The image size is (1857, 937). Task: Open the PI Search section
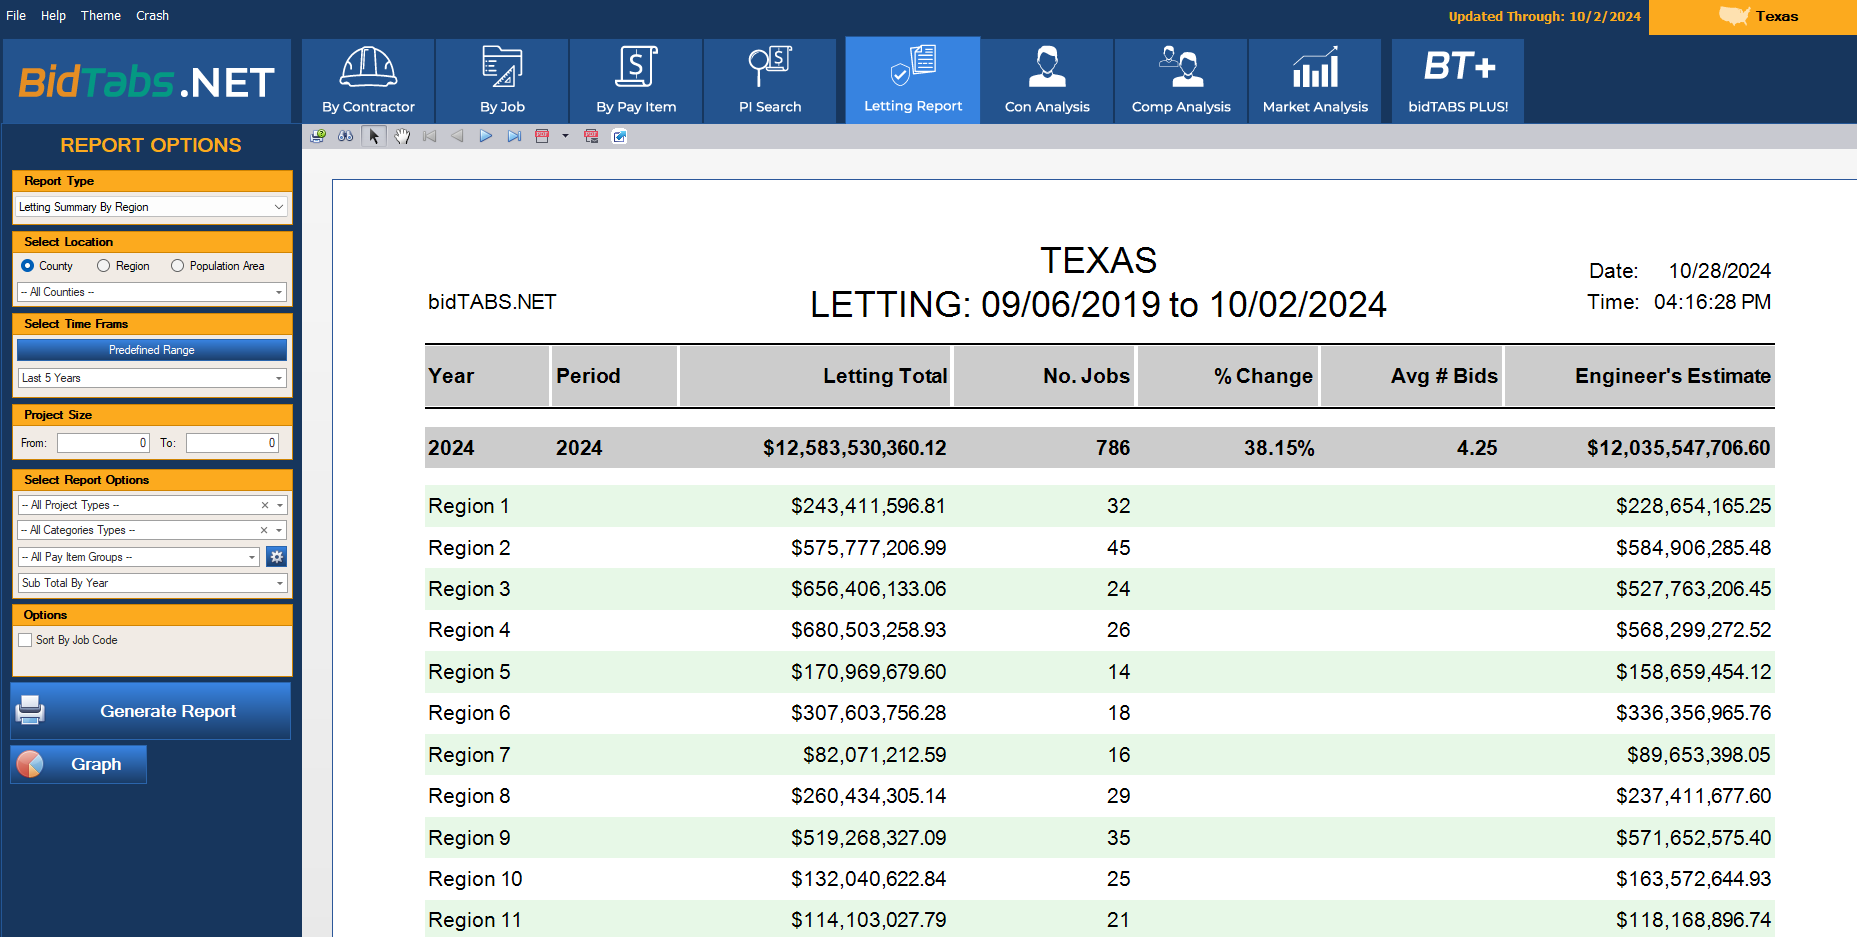click(770, 81)
